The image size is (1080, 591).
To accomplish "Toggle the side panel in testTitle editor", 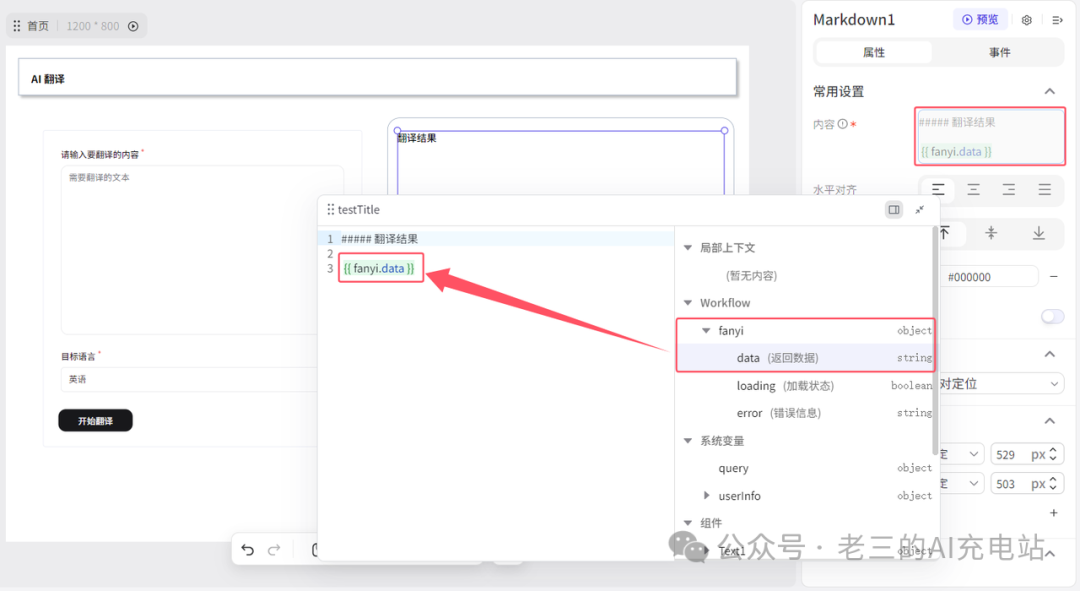I will pyautogui.click(x=893, y=209).
